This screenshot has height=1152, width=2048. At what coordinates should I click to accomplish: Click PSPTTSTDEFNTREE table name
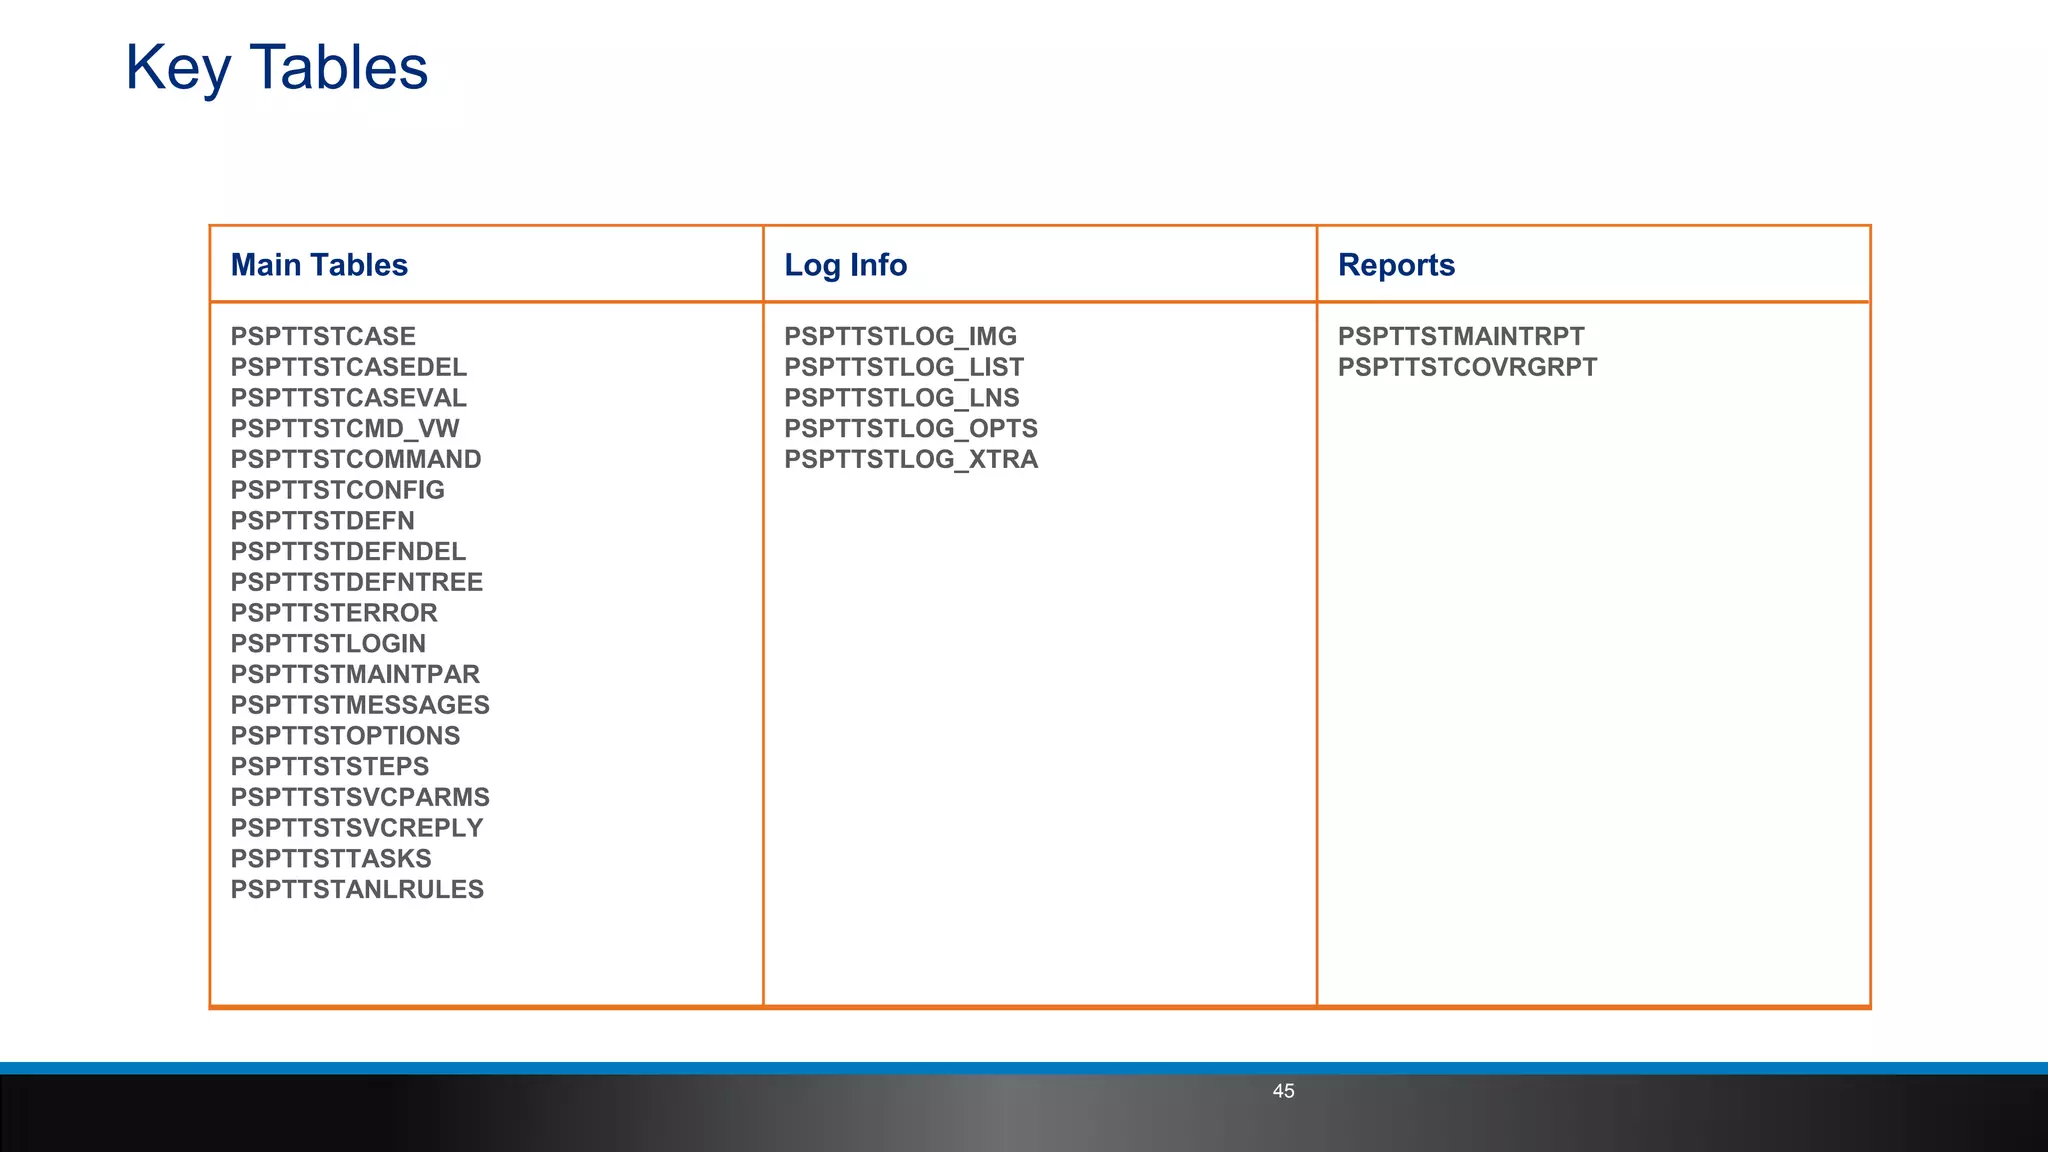(357, 582)
